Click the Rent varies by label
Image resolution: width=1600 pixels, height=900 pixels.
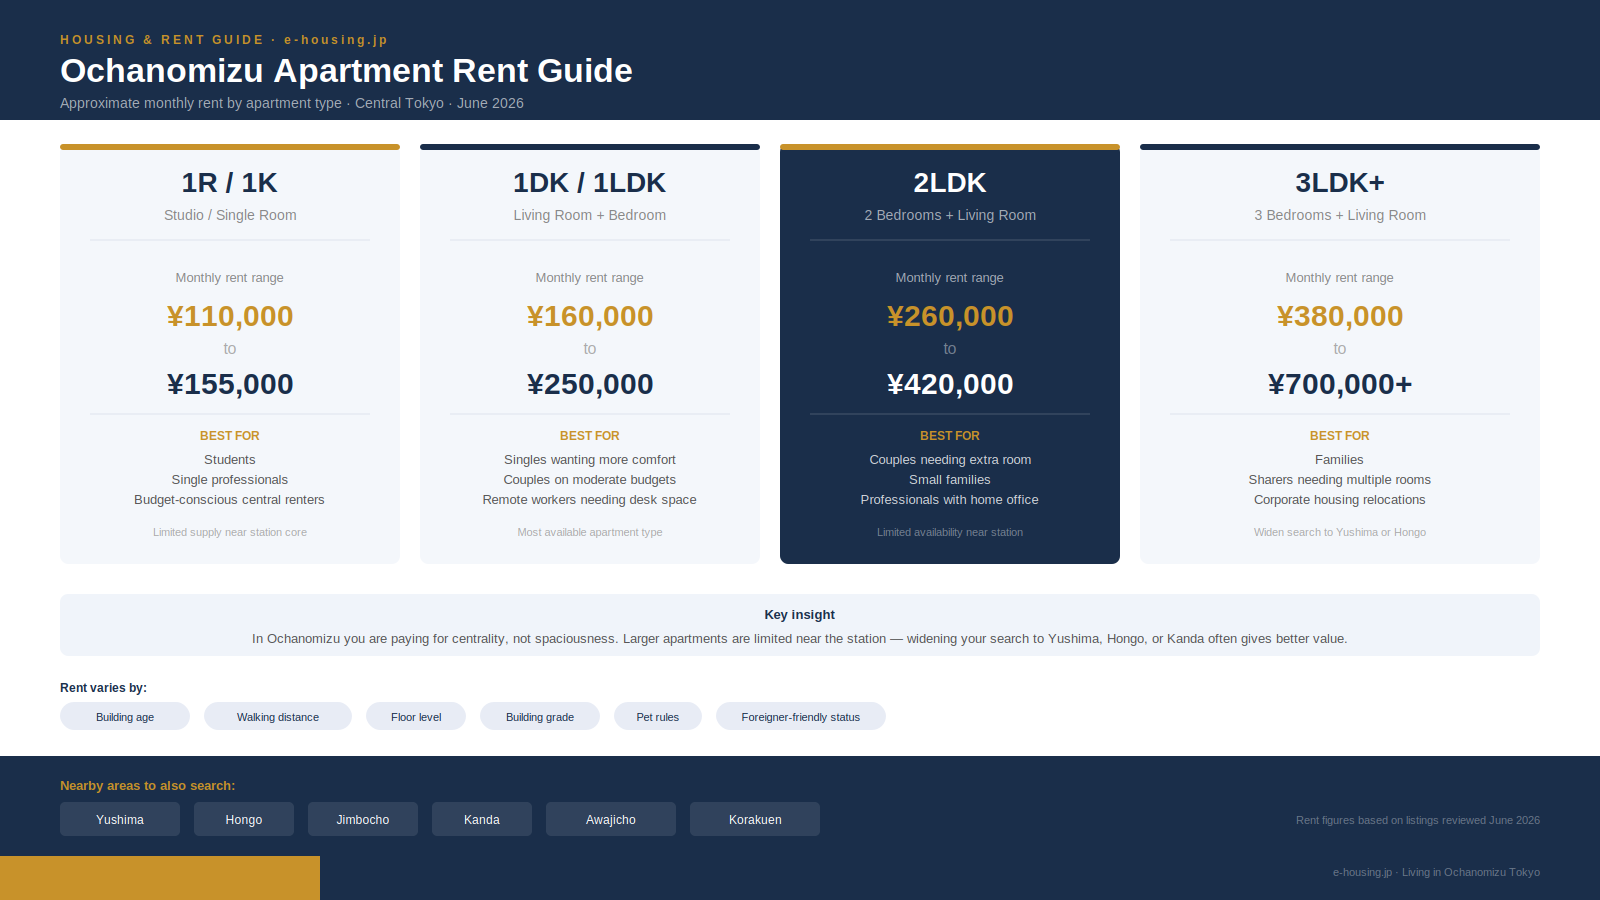point(103,688)
